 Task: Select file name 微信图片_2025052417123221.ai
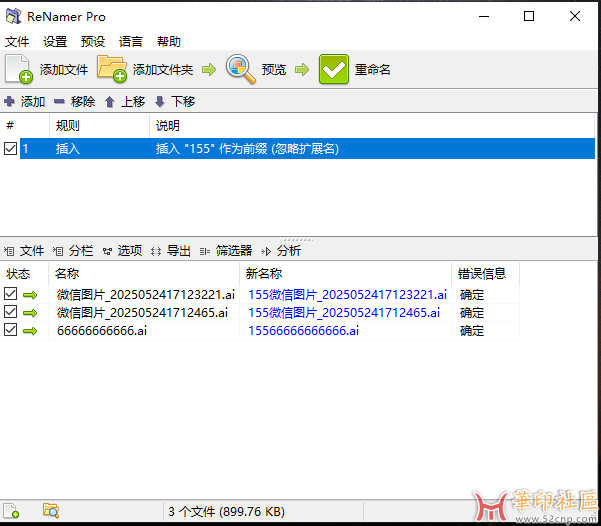(x=146, y=295)
